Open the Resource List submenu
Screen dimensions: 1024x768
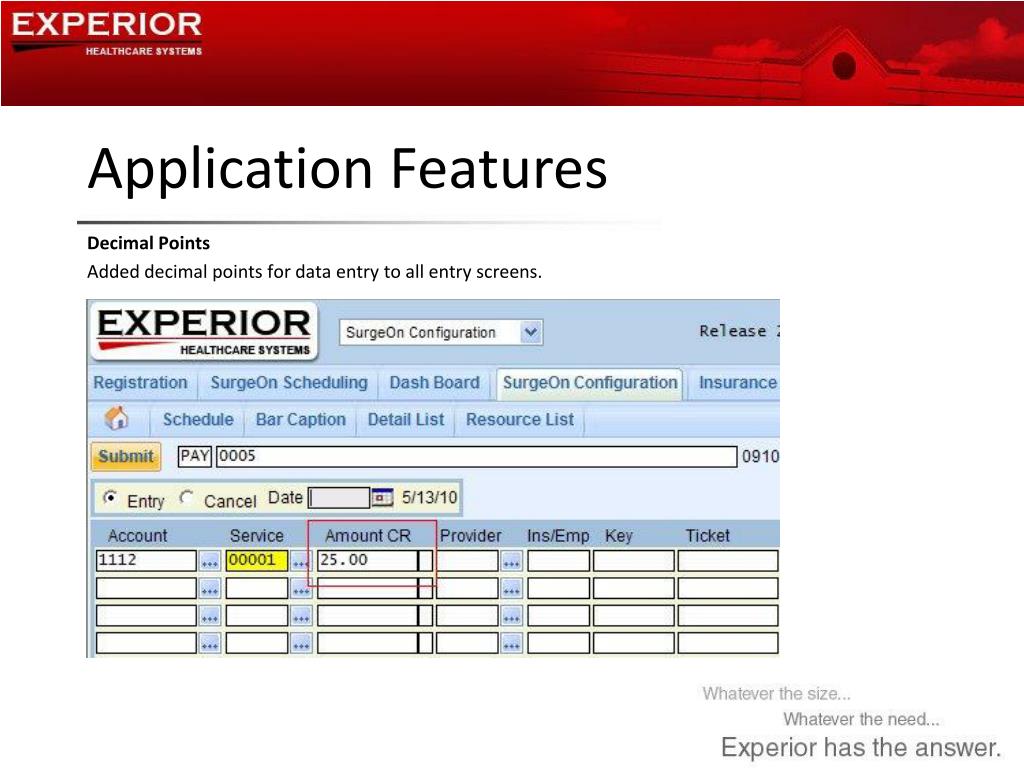click(x=520, y=419)
